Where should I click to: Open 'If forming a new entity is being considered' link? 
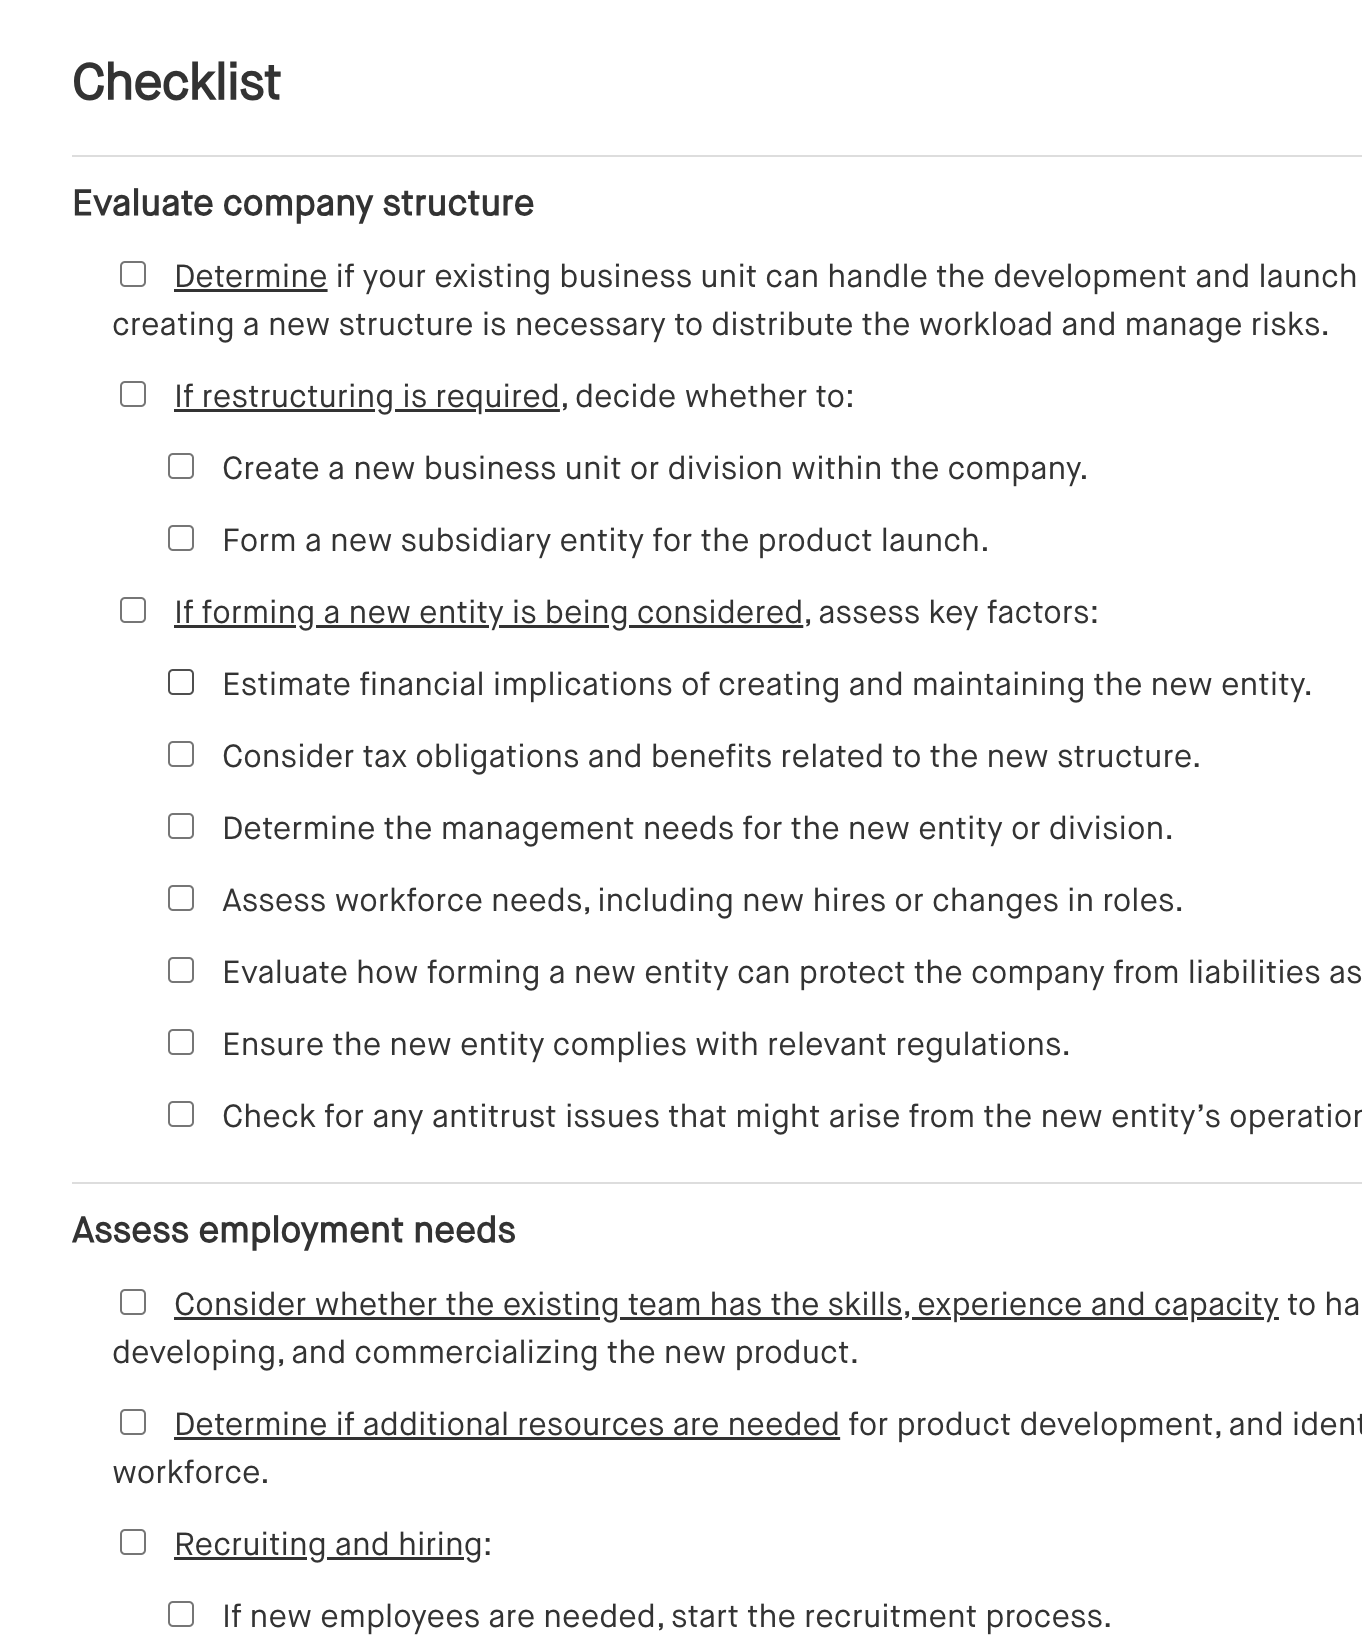[x=488, y=613]
